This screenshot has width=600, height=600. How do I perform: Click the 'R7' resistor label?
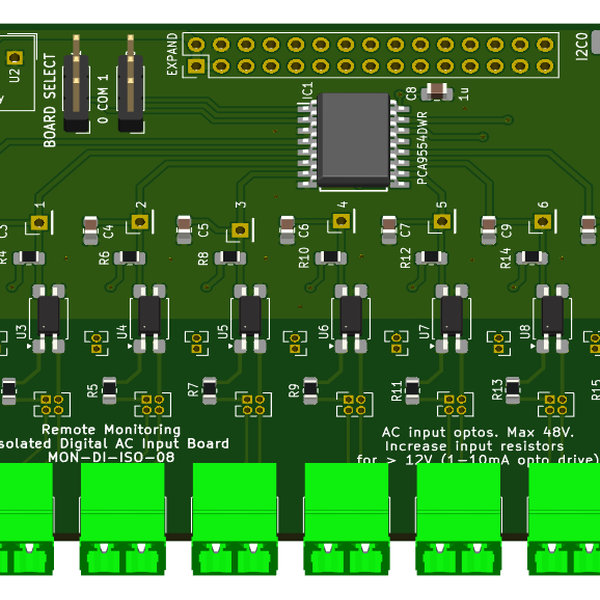tap(193, 390)
